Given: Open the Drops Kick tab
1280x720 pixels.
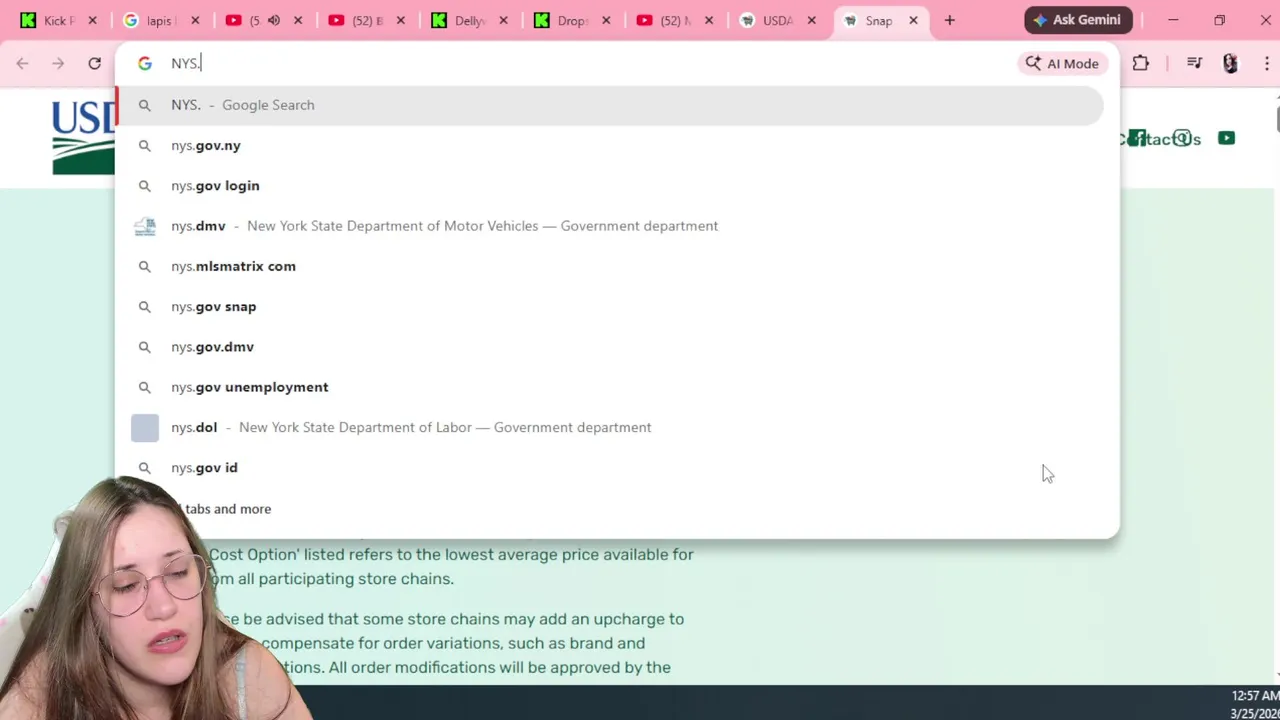Looking at the screenshot, I should tap(571, 20).
